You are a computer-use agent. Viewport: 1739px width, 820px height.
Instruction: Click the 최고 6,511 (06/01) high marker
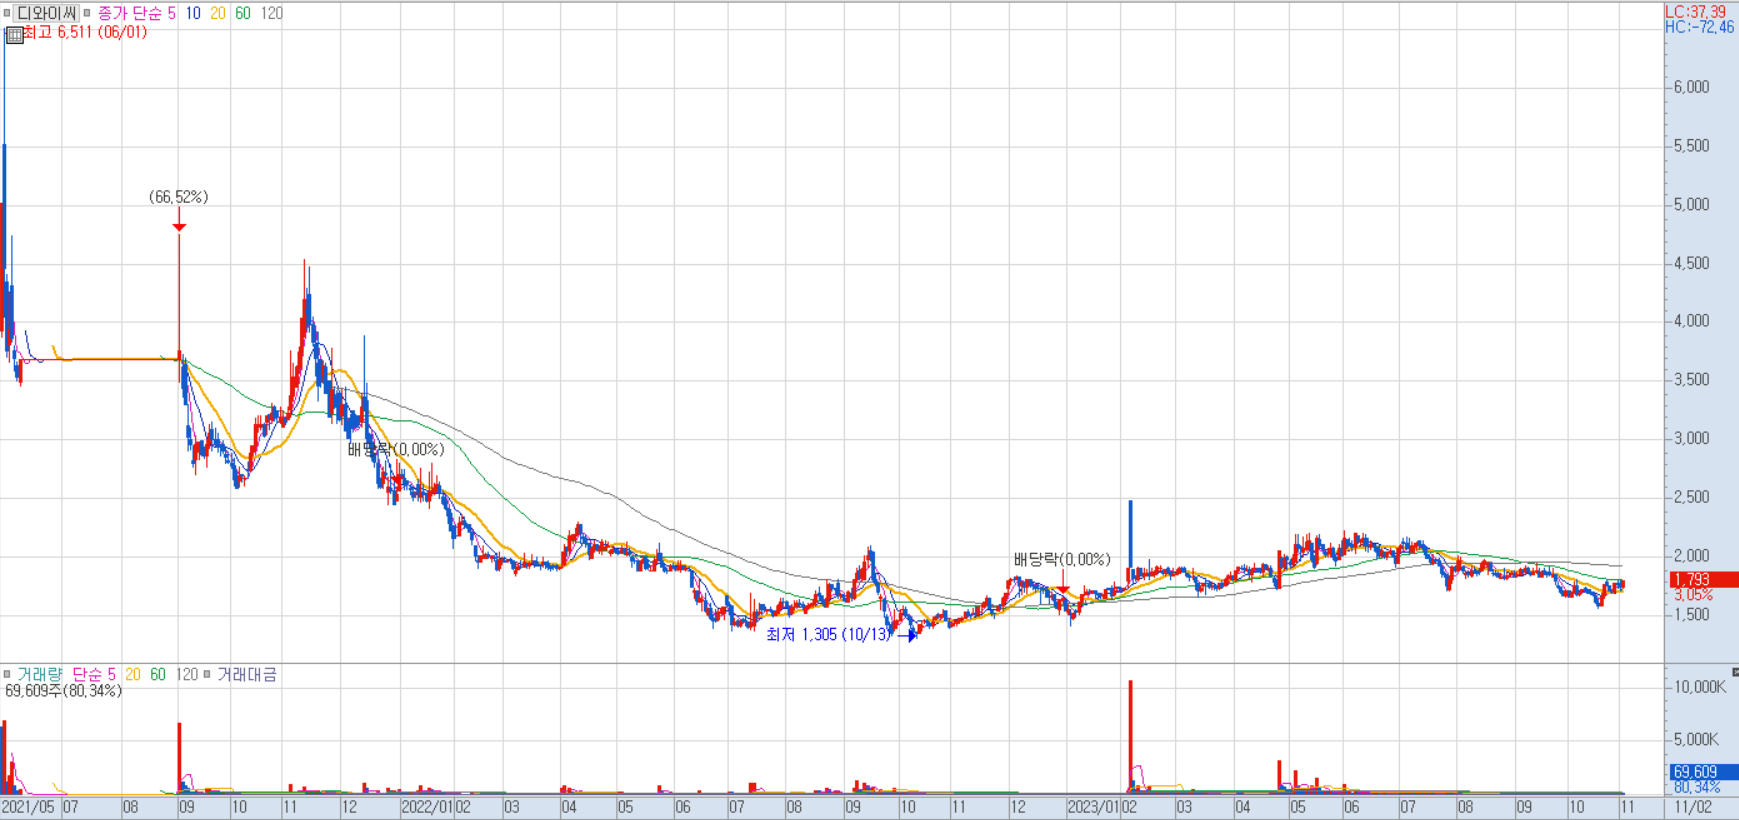tap(85, 32)
